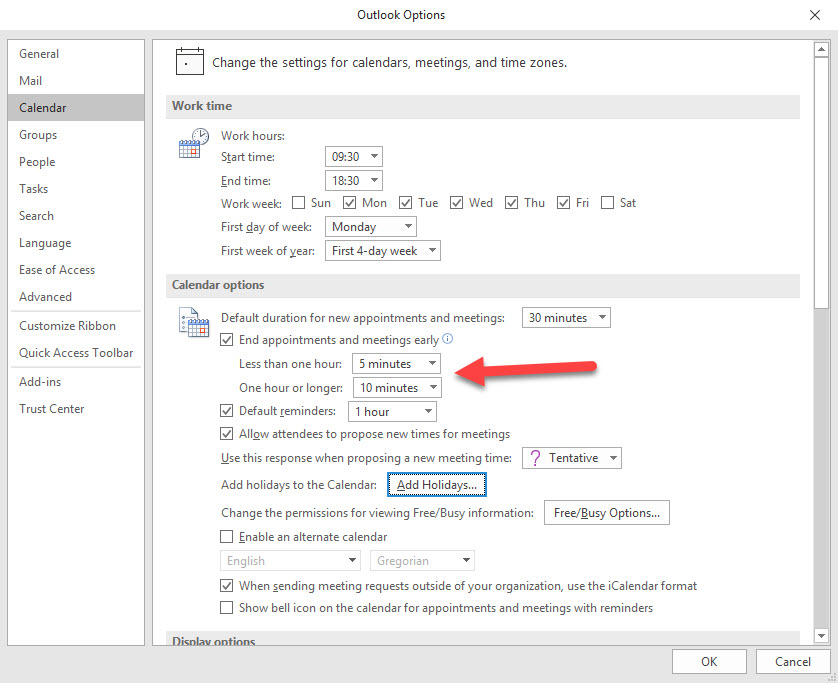
Task: Open Customize Ribbon options
Action: coord(76,325)
